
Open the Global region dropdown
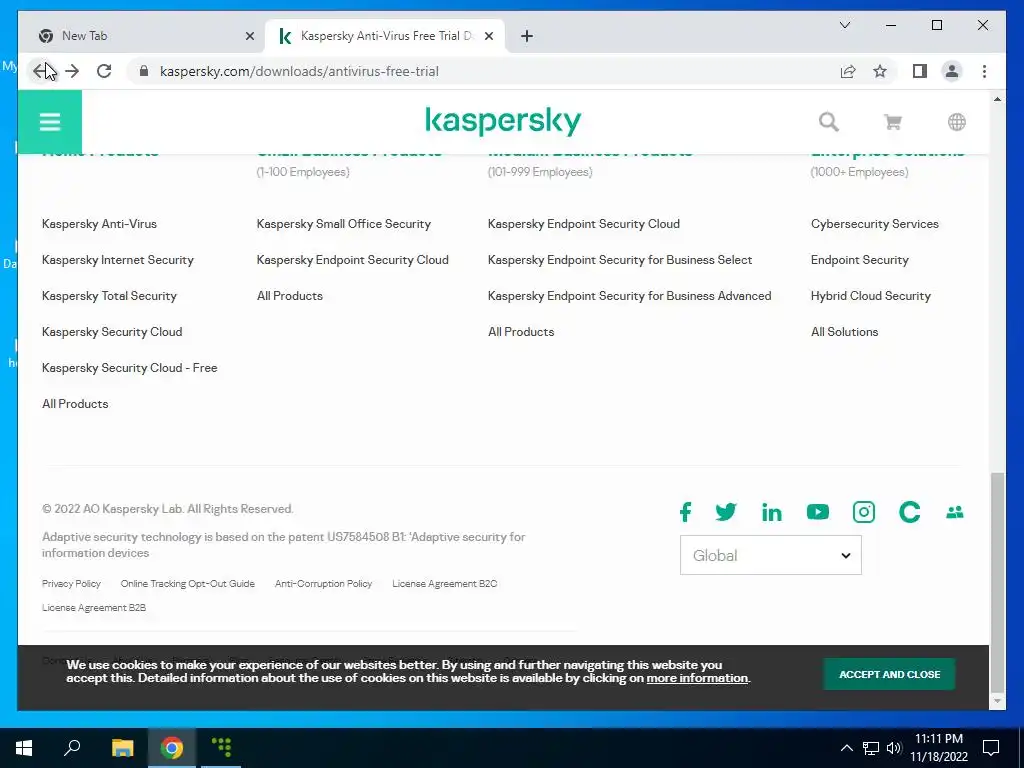tap(771, 555)
